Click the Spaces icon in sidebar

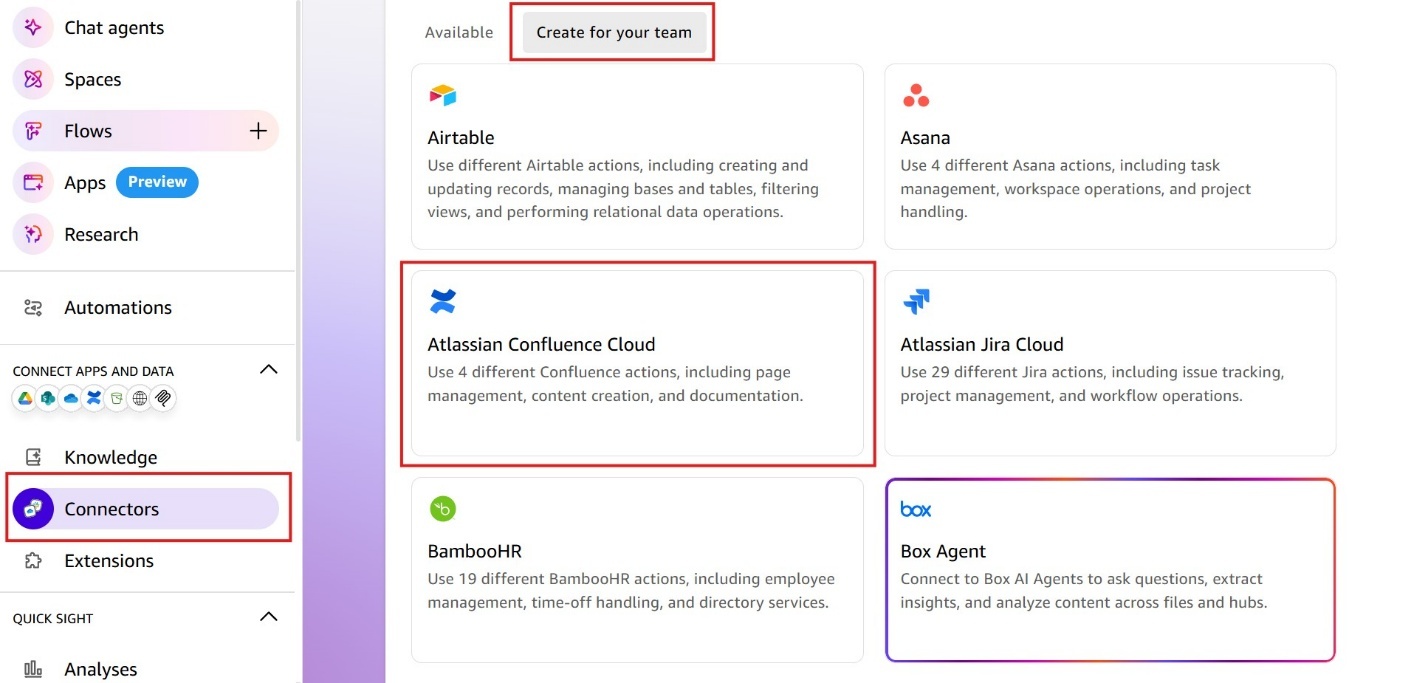(33, 79)
